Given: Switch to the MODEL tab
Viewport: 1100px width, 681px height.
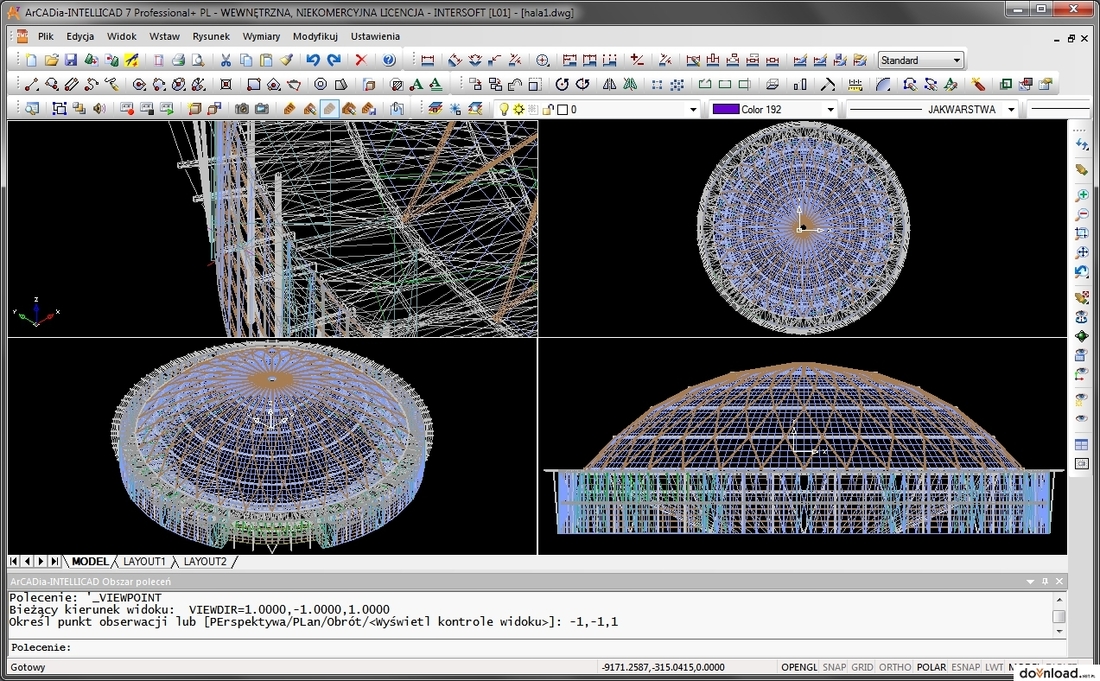Looking at the screenshot, I should [90, 562].
